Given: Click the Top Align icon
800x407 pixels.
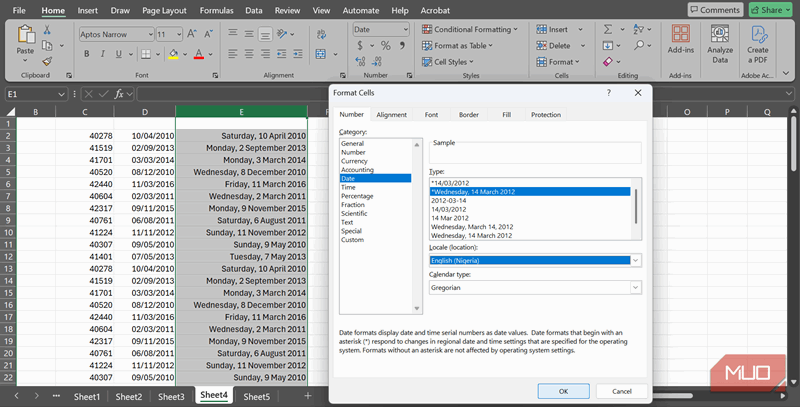Looking at the screenshot, I should [x=233, y=34].
